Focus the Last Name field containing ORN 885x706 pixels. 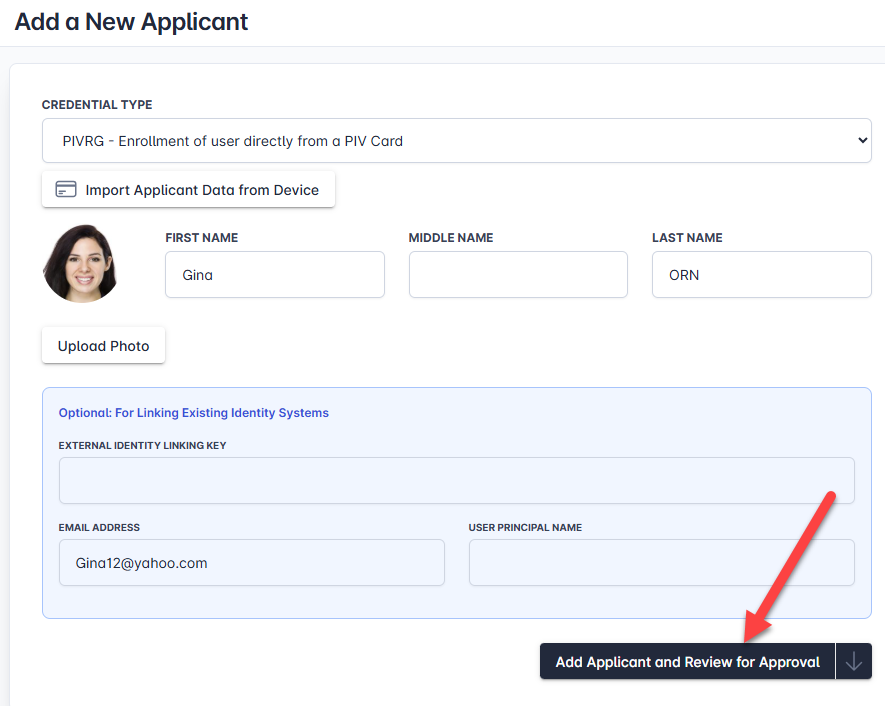tap(761, 275)
